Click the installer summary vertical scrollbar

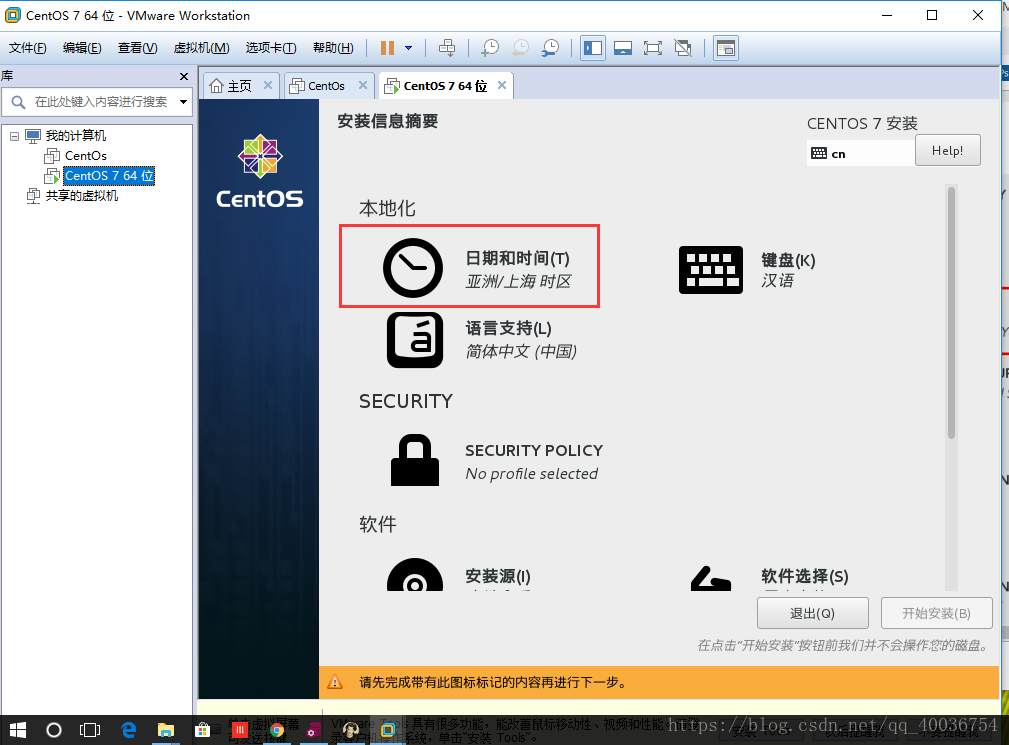pyautogui.click(x=951, y=313)
